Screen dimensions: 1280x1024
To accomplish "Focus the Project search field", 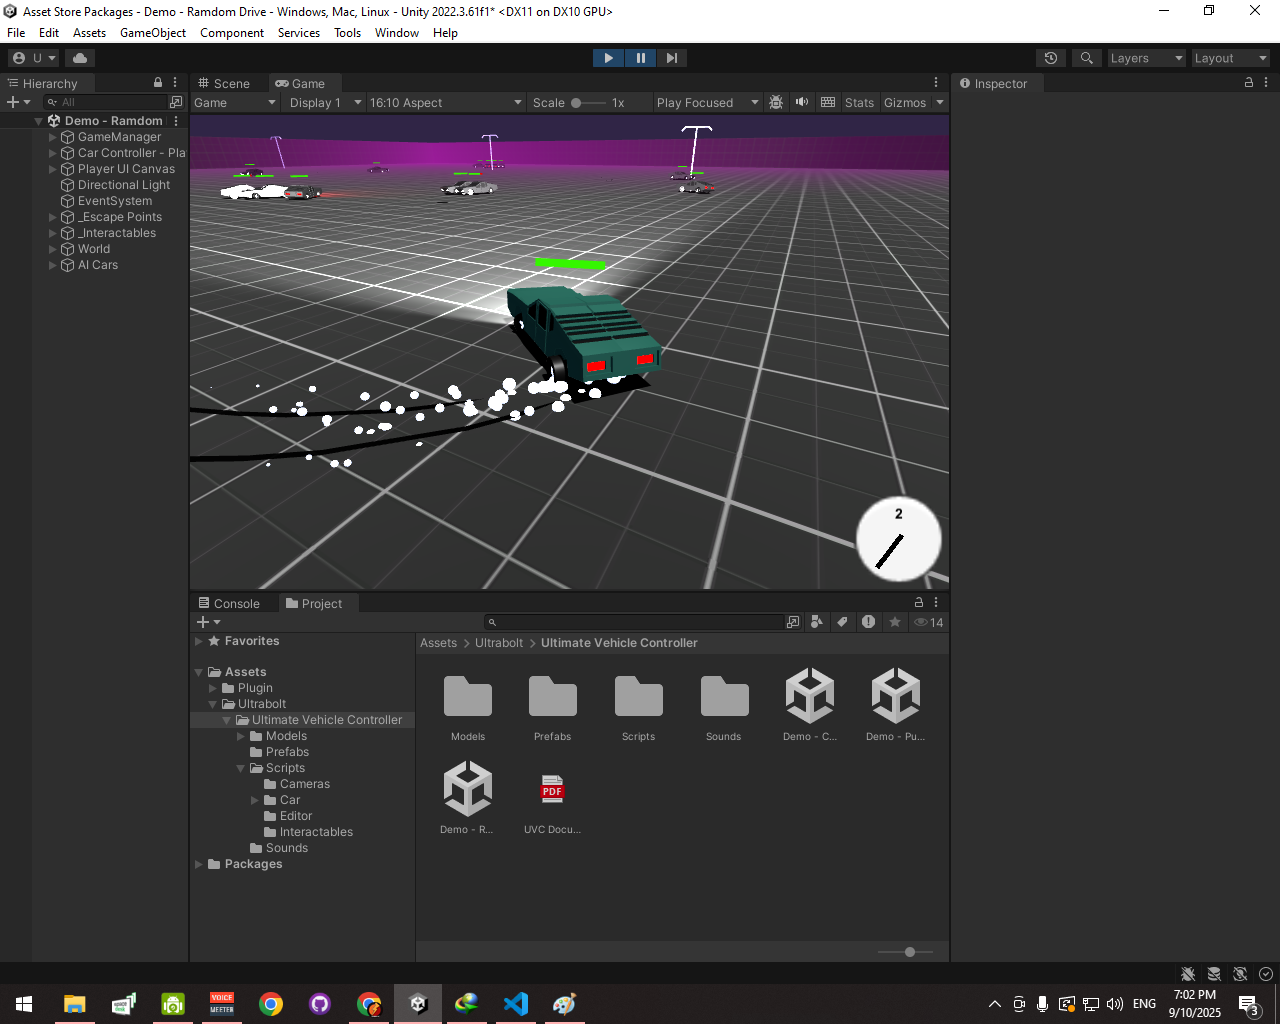I will [634, 622].
